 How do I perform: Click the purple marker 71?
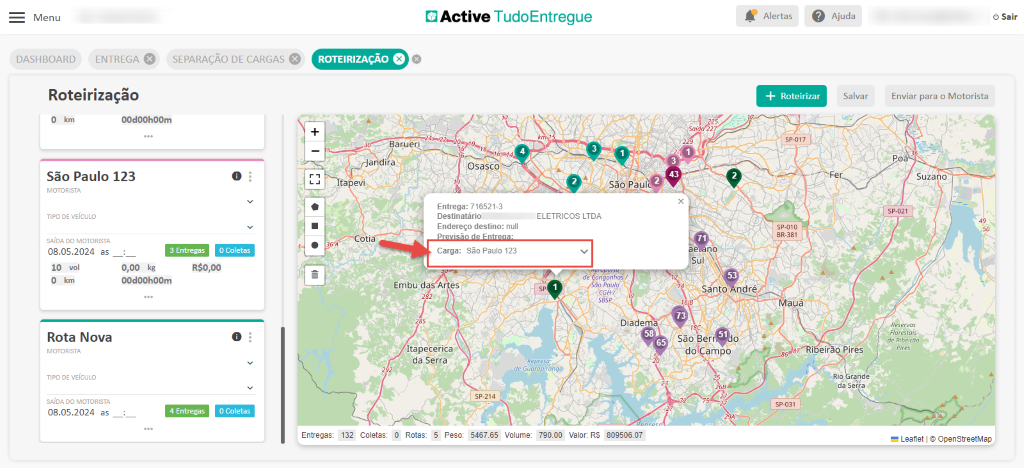[701, 239]
